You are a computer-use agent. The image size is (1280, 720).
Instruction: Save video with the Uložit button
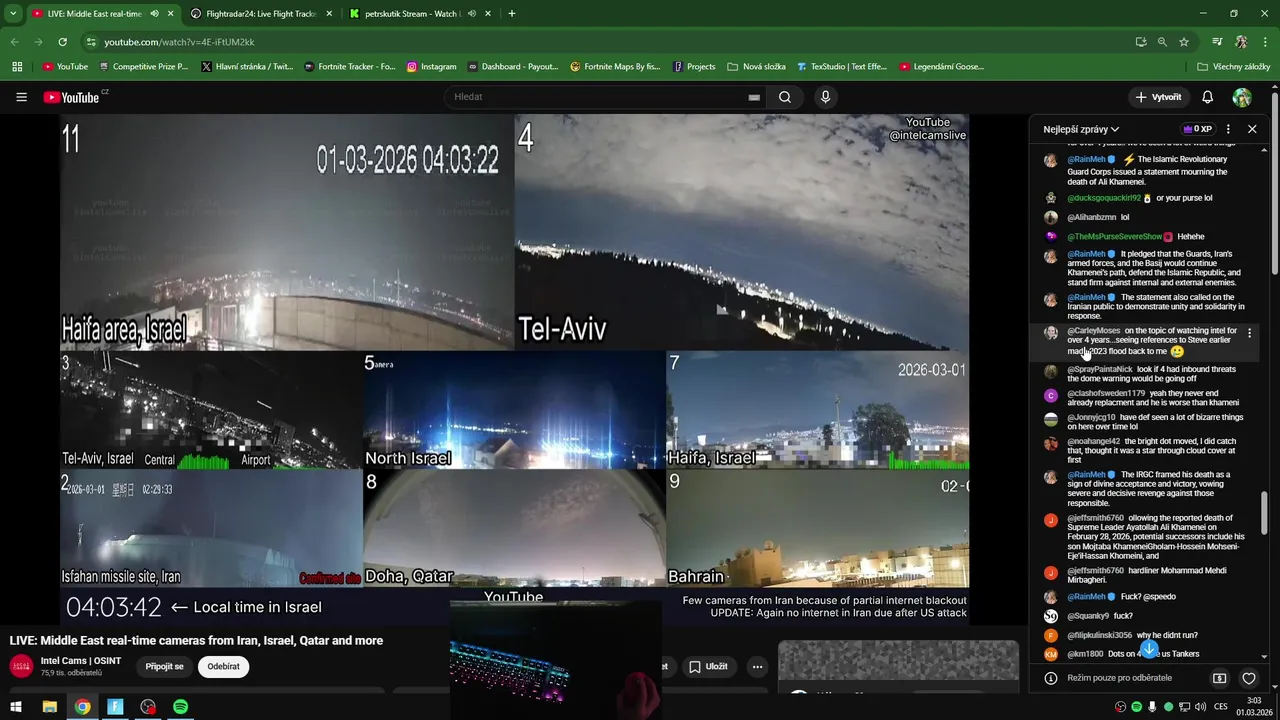point(708,666)
